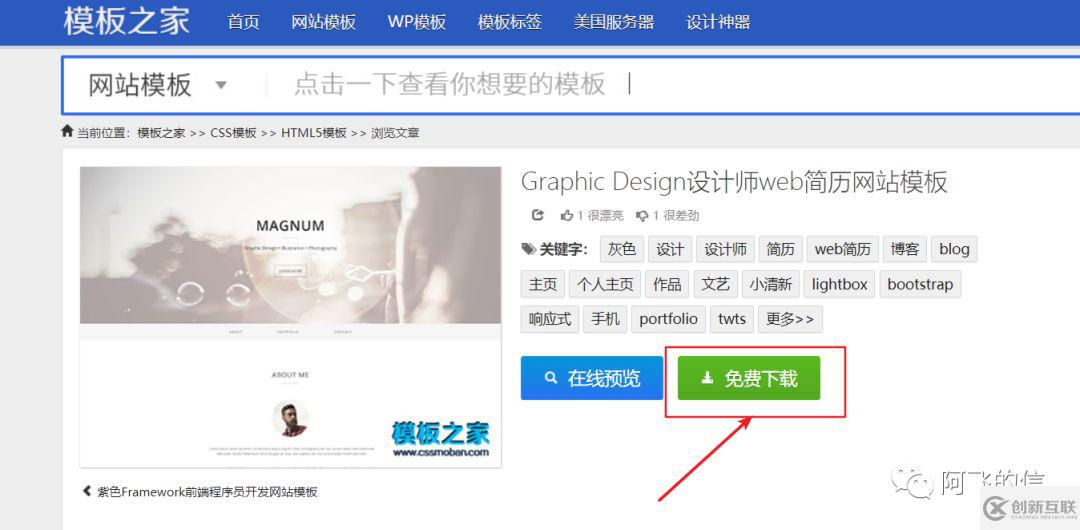Select 设计神器 in the top navigation
This screenshot has width=1080, height=530.
(718, 22)
